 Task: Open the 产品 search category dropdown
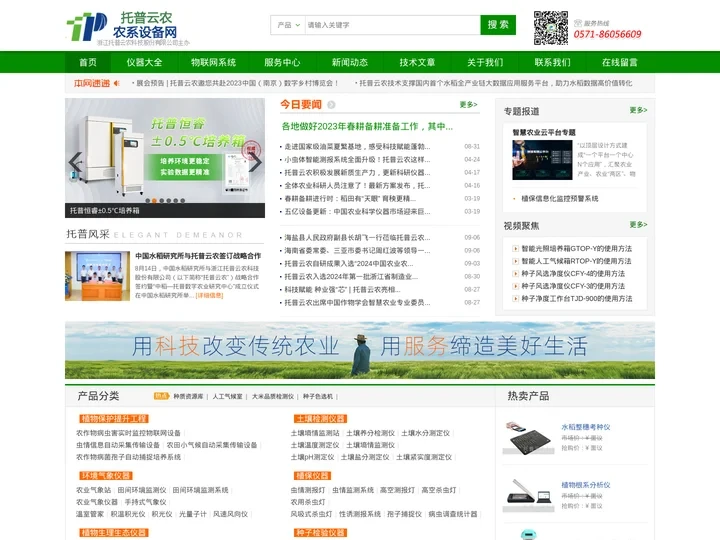coord(288,25)
